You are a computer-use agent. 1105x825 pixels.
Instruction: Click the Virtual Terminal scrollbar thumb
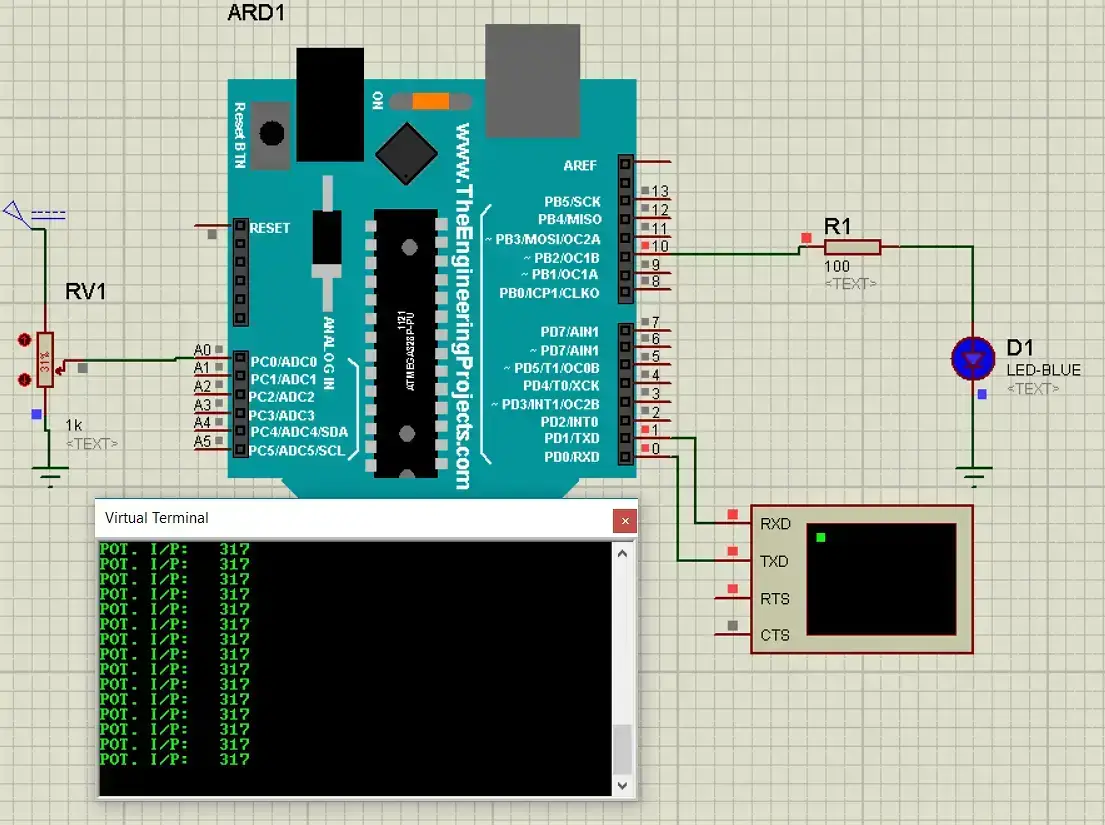tap(622, 749)
